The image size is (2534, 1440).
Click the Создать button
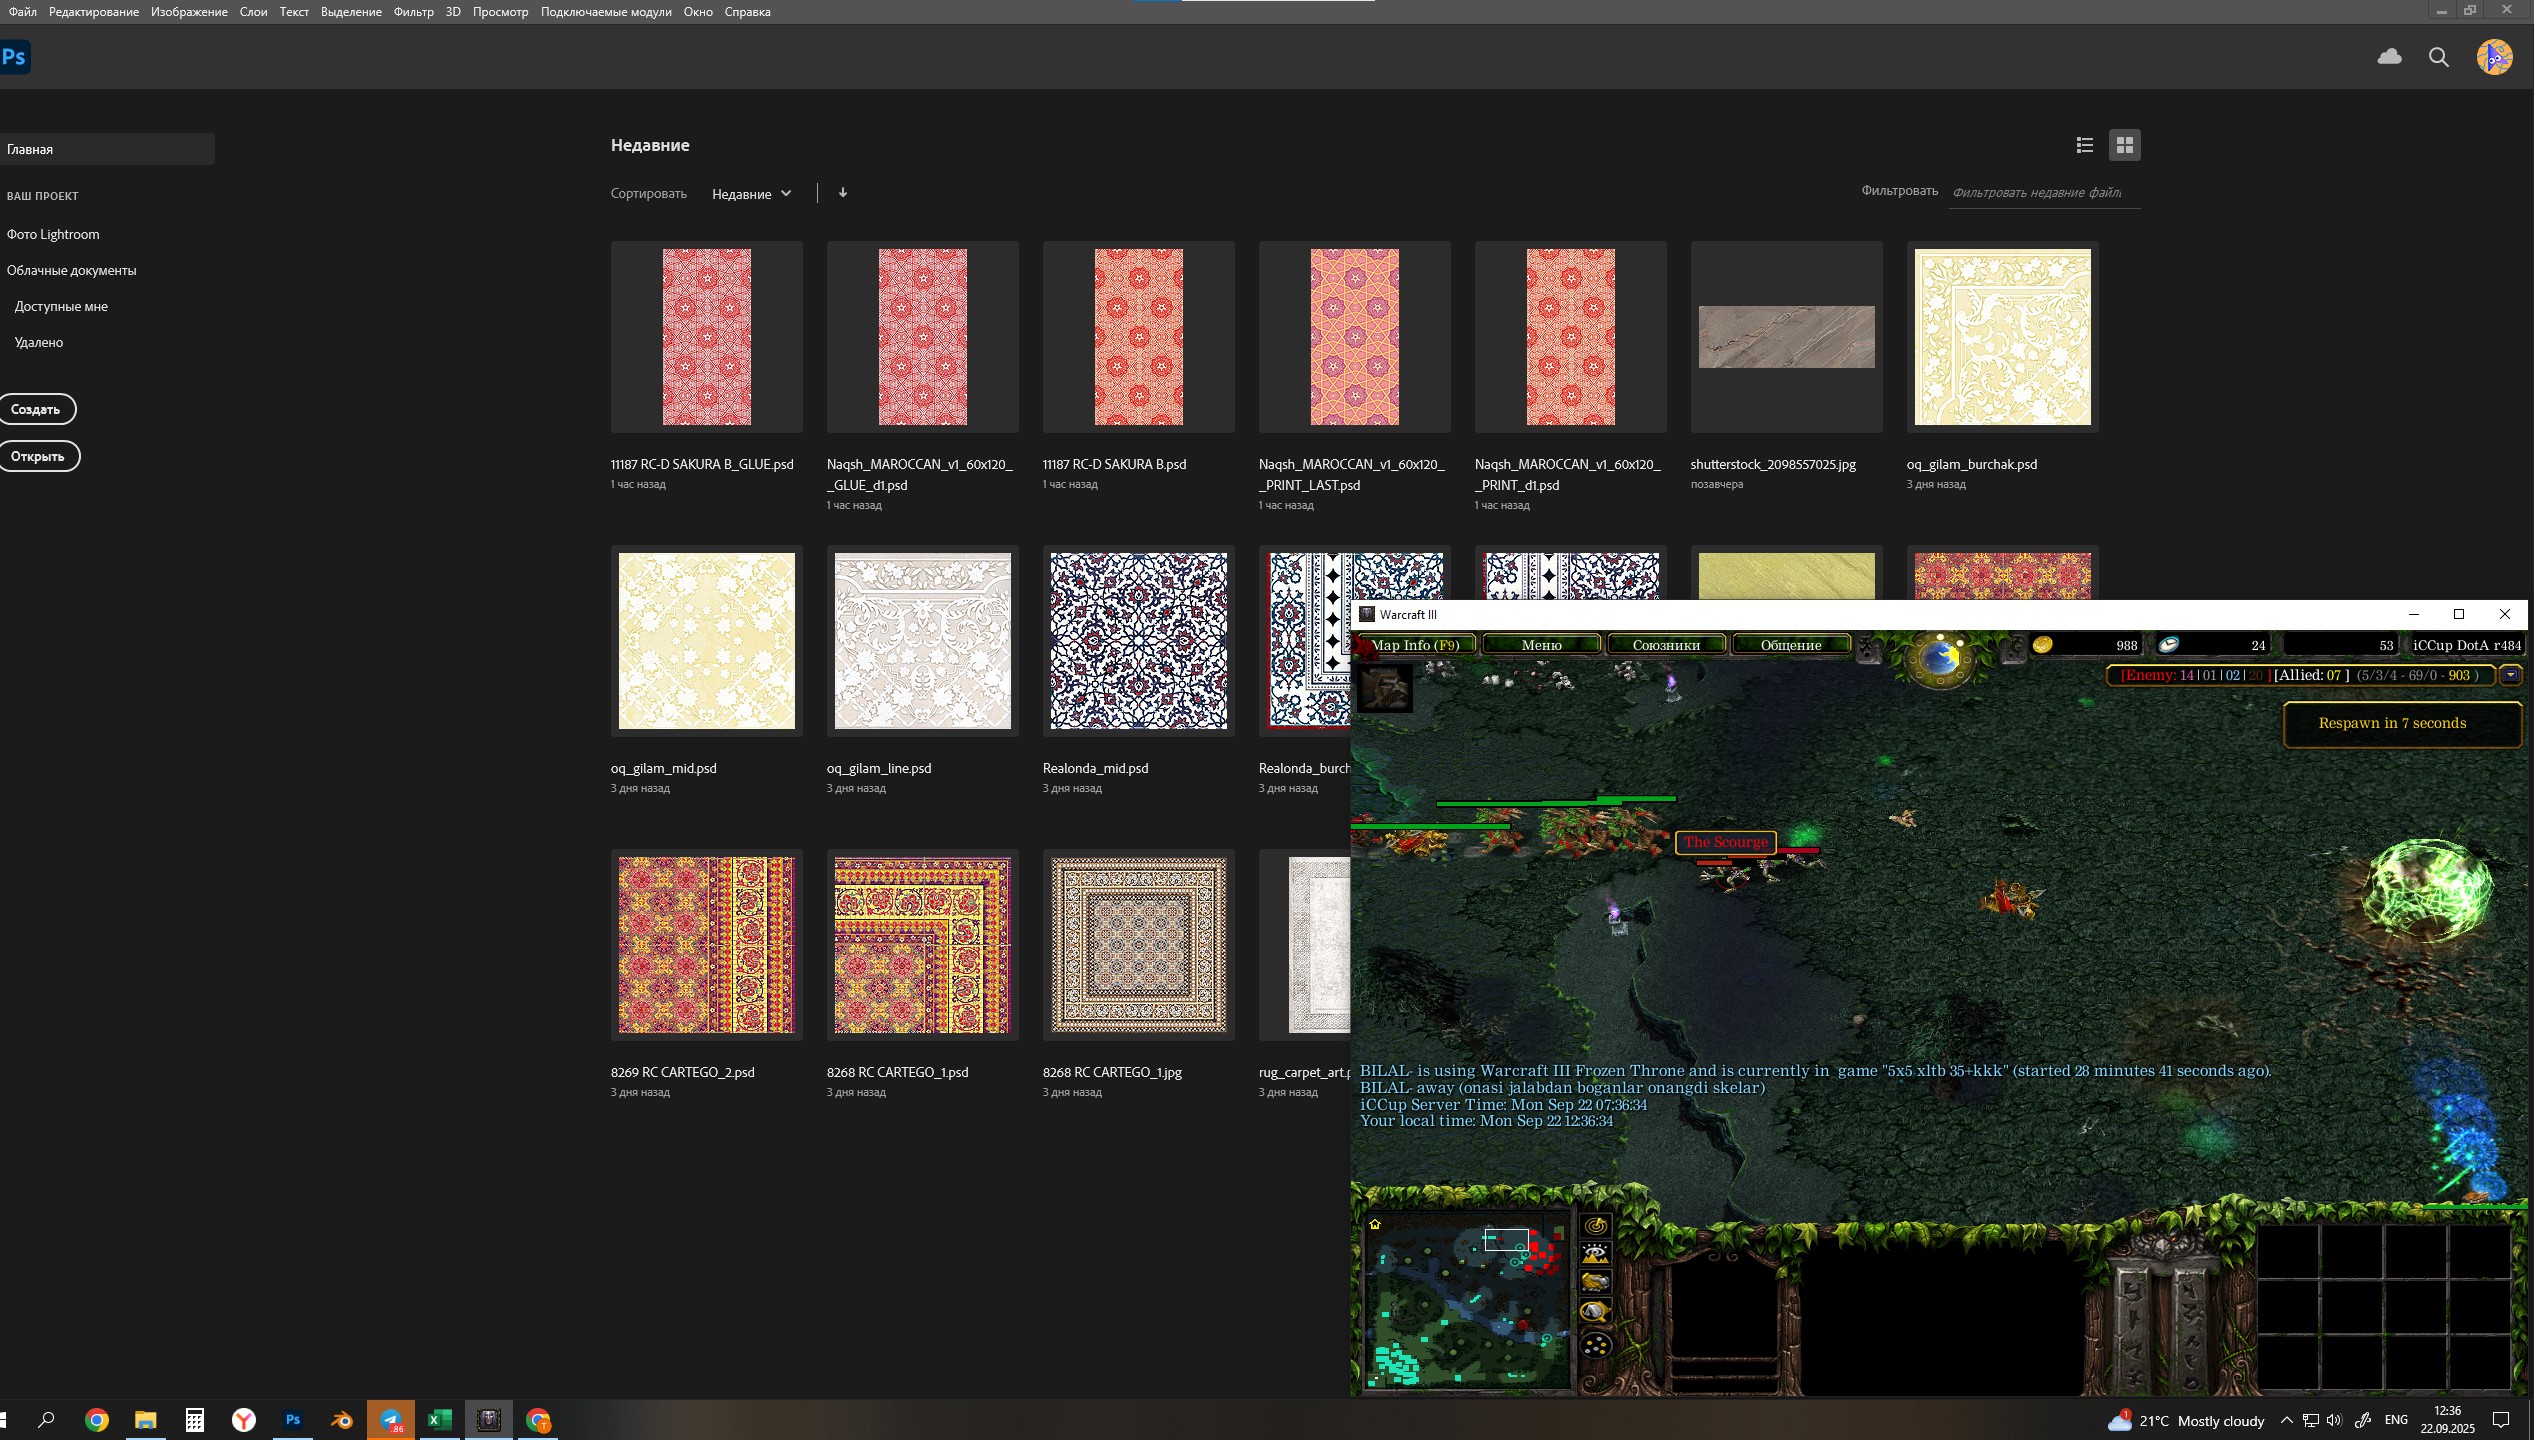pos(36,409)
